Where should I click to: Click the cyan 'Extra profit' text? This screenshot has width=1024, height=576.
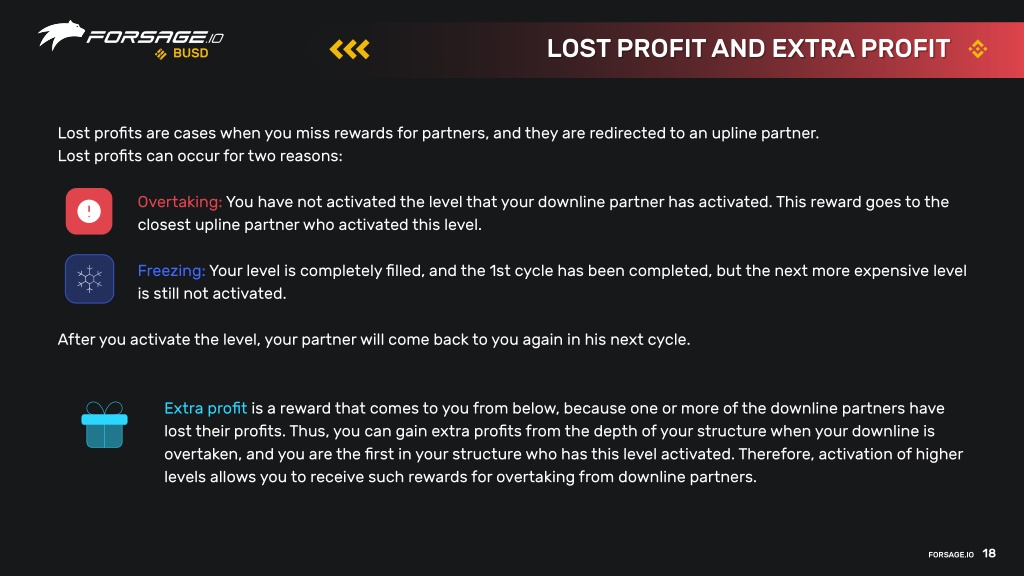205,408
